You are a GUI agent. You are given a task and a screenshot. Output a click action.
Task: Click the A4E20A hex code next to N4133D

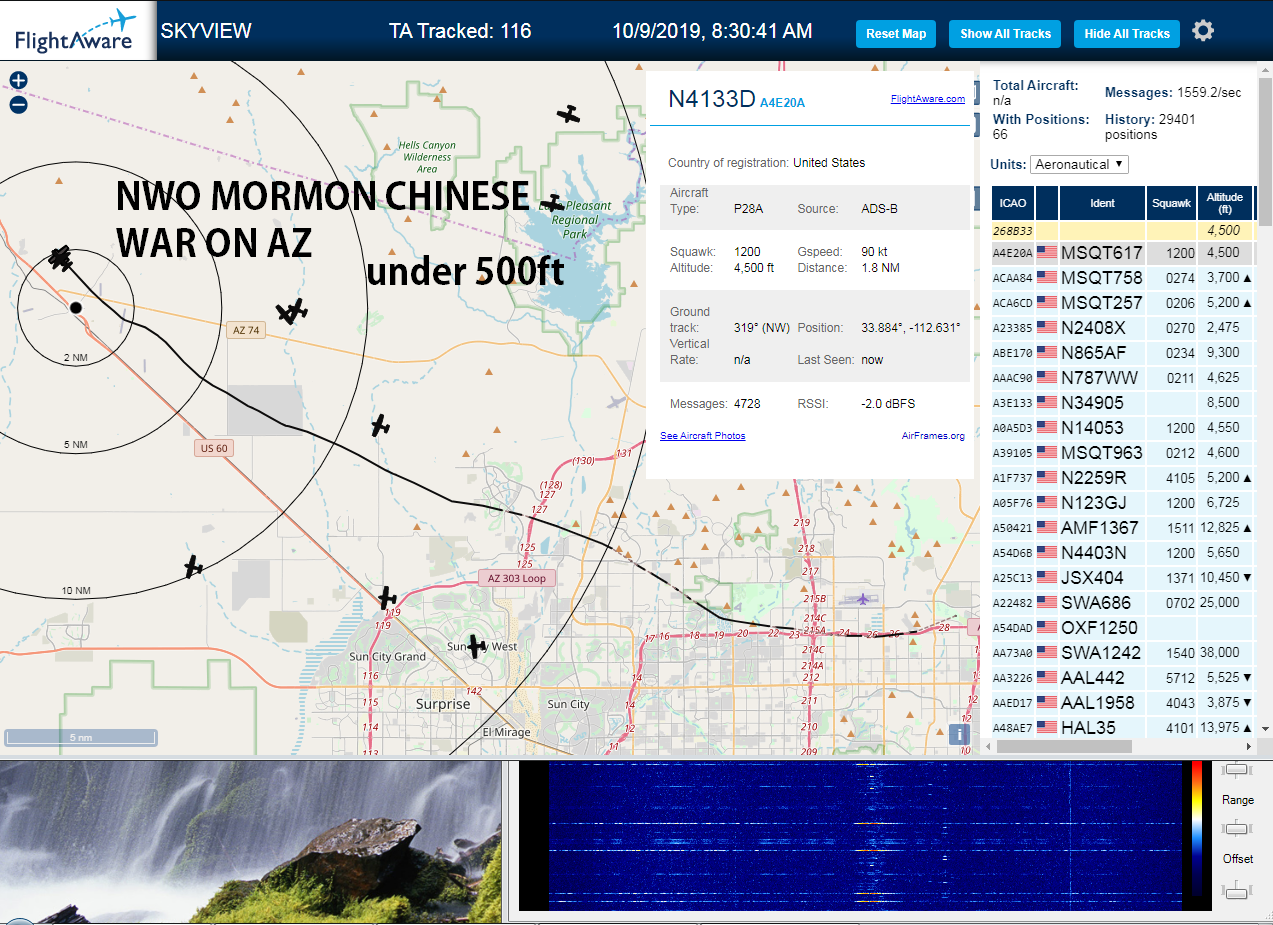[x=782, y=102]
